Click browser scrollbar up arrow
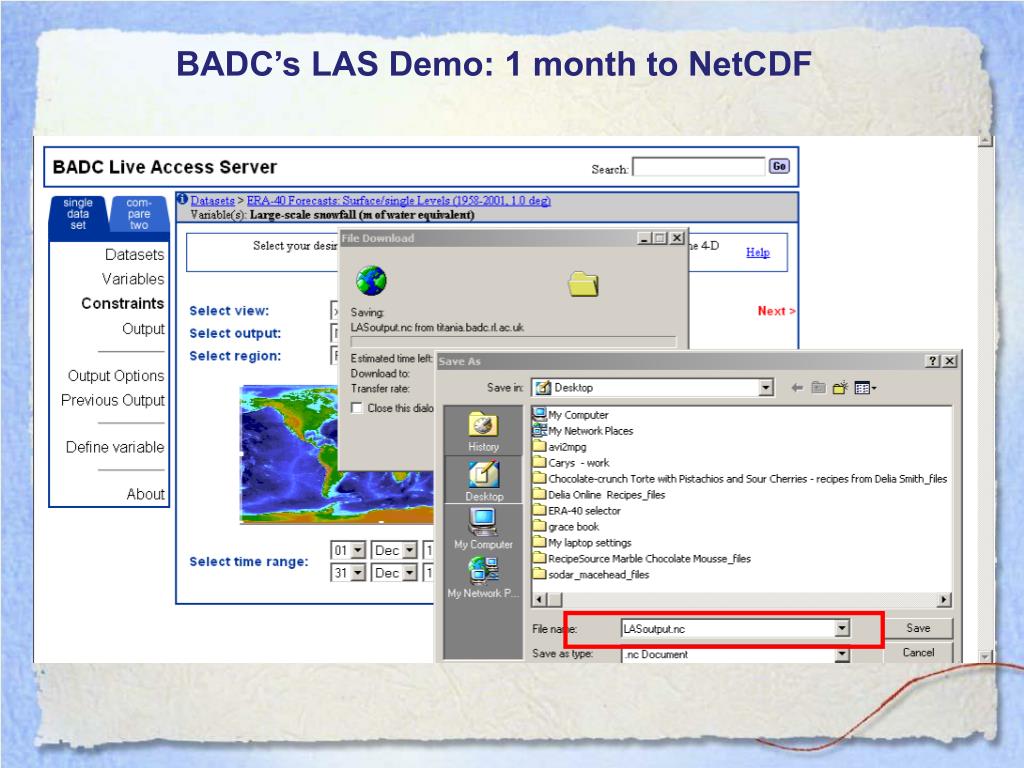 [x=985, y=142]
